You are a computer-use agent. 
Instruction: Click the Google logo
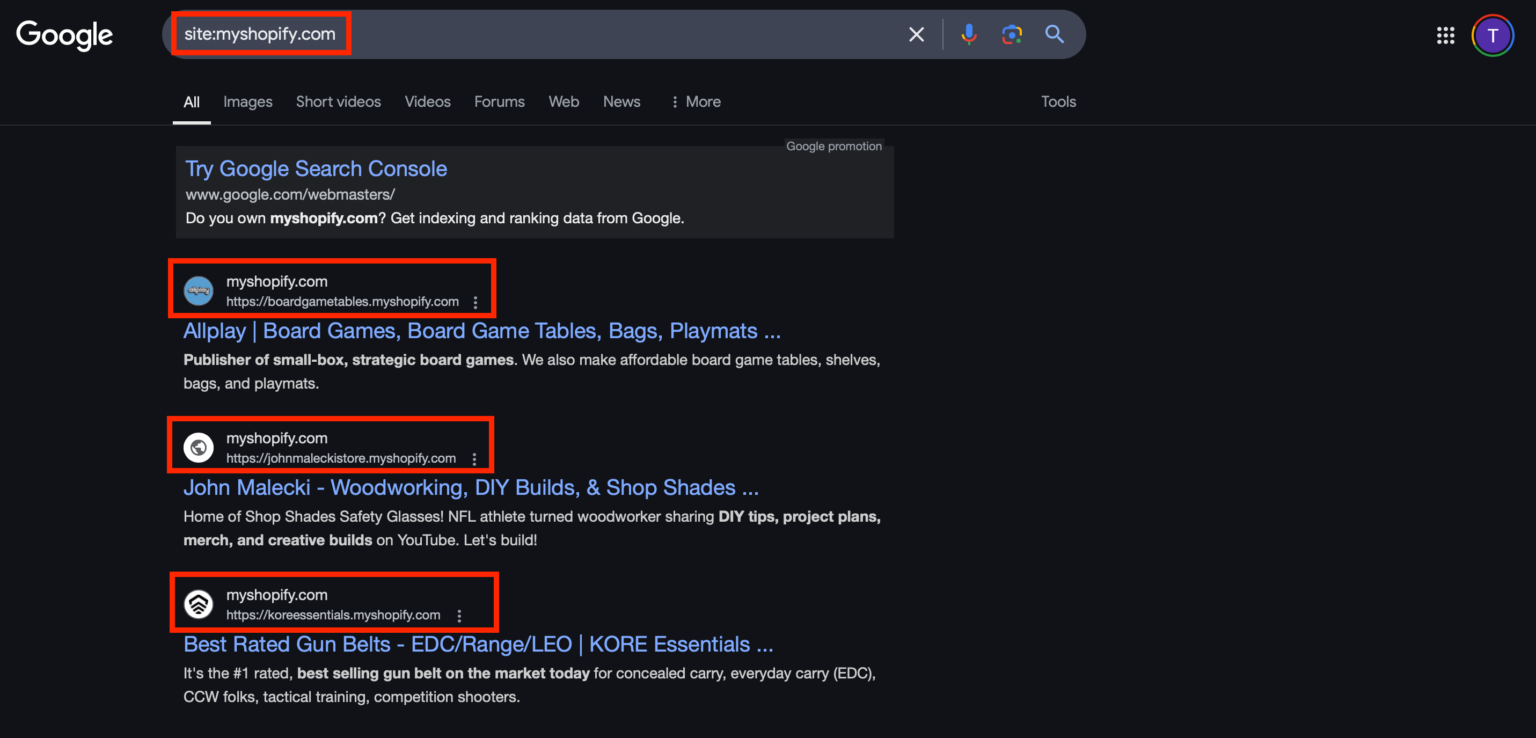click(x=63, y=35)
